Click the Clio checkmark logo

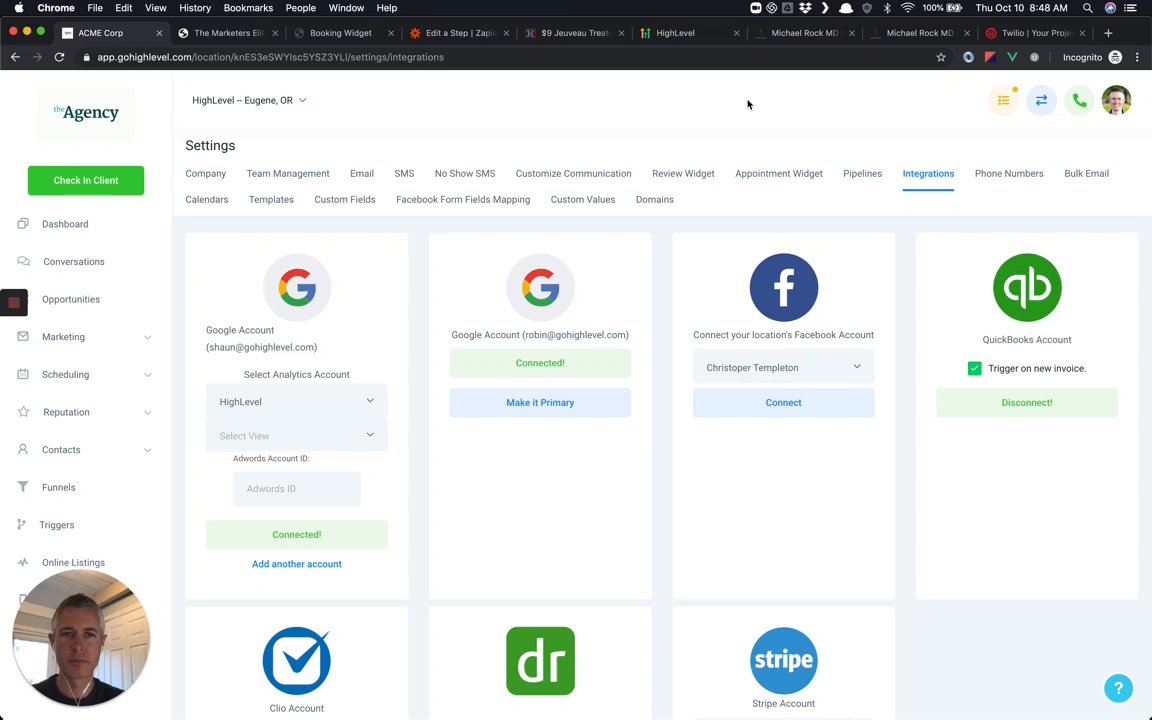296,660
